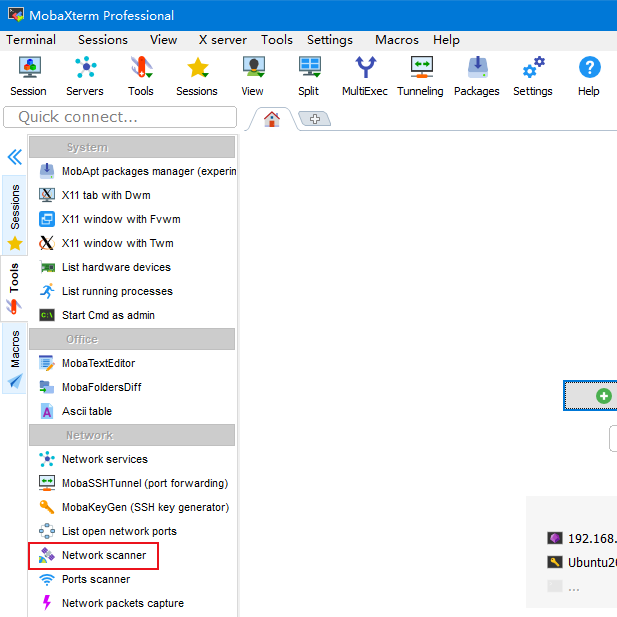Click the new tab plus button
Screen dimensions: 617x617
pos(314,119)
